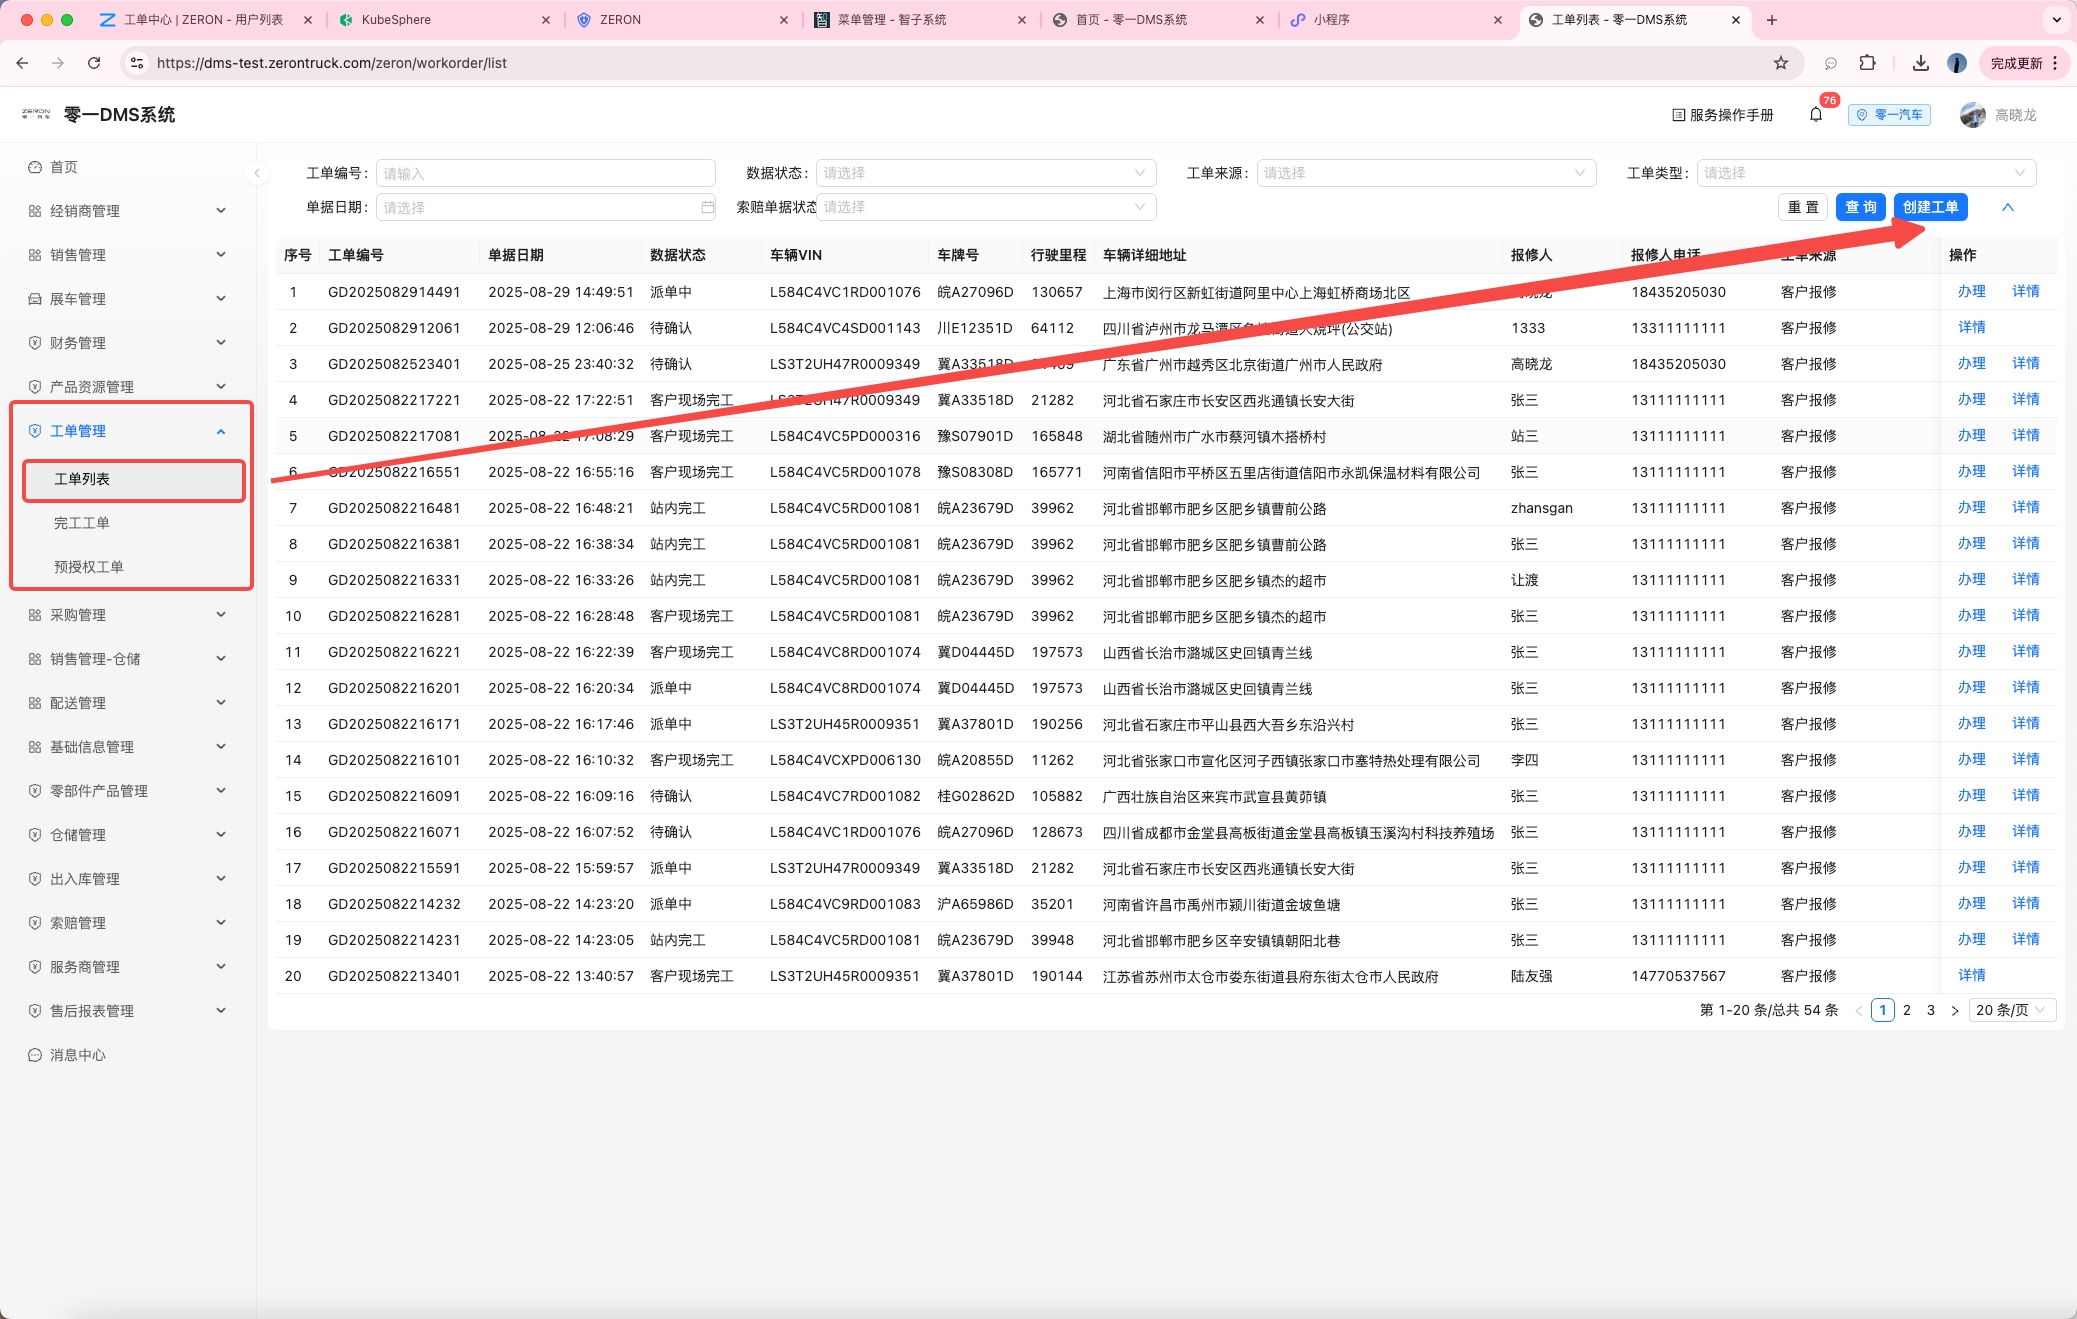Viewport: 2077px width, 1319px height.
Task: Open the browser extensions puzzle icon
Action: 1867,63
